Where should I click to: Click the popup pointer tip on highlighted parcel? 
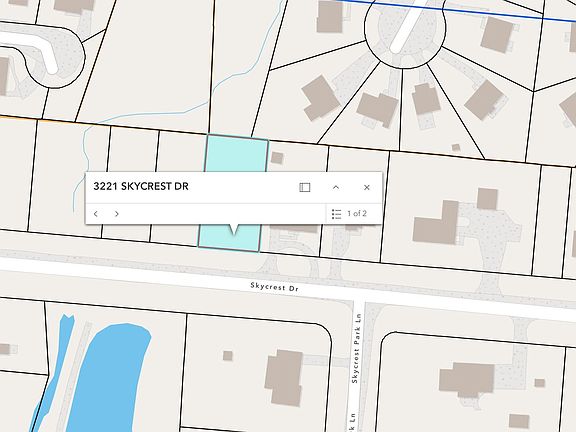click(x=234, y=231)
